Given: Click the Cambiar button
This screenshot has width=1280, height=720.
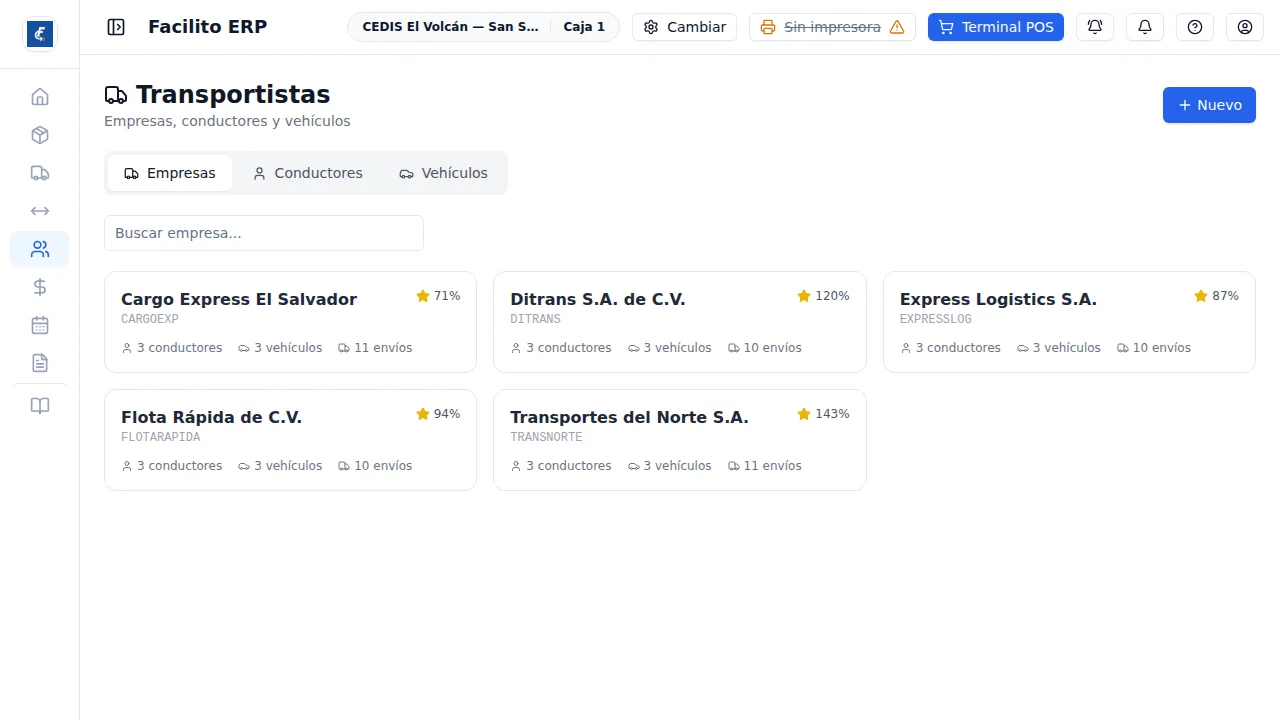Looking at the screenshot, I should pyautogui.click(x=685, y=27).
